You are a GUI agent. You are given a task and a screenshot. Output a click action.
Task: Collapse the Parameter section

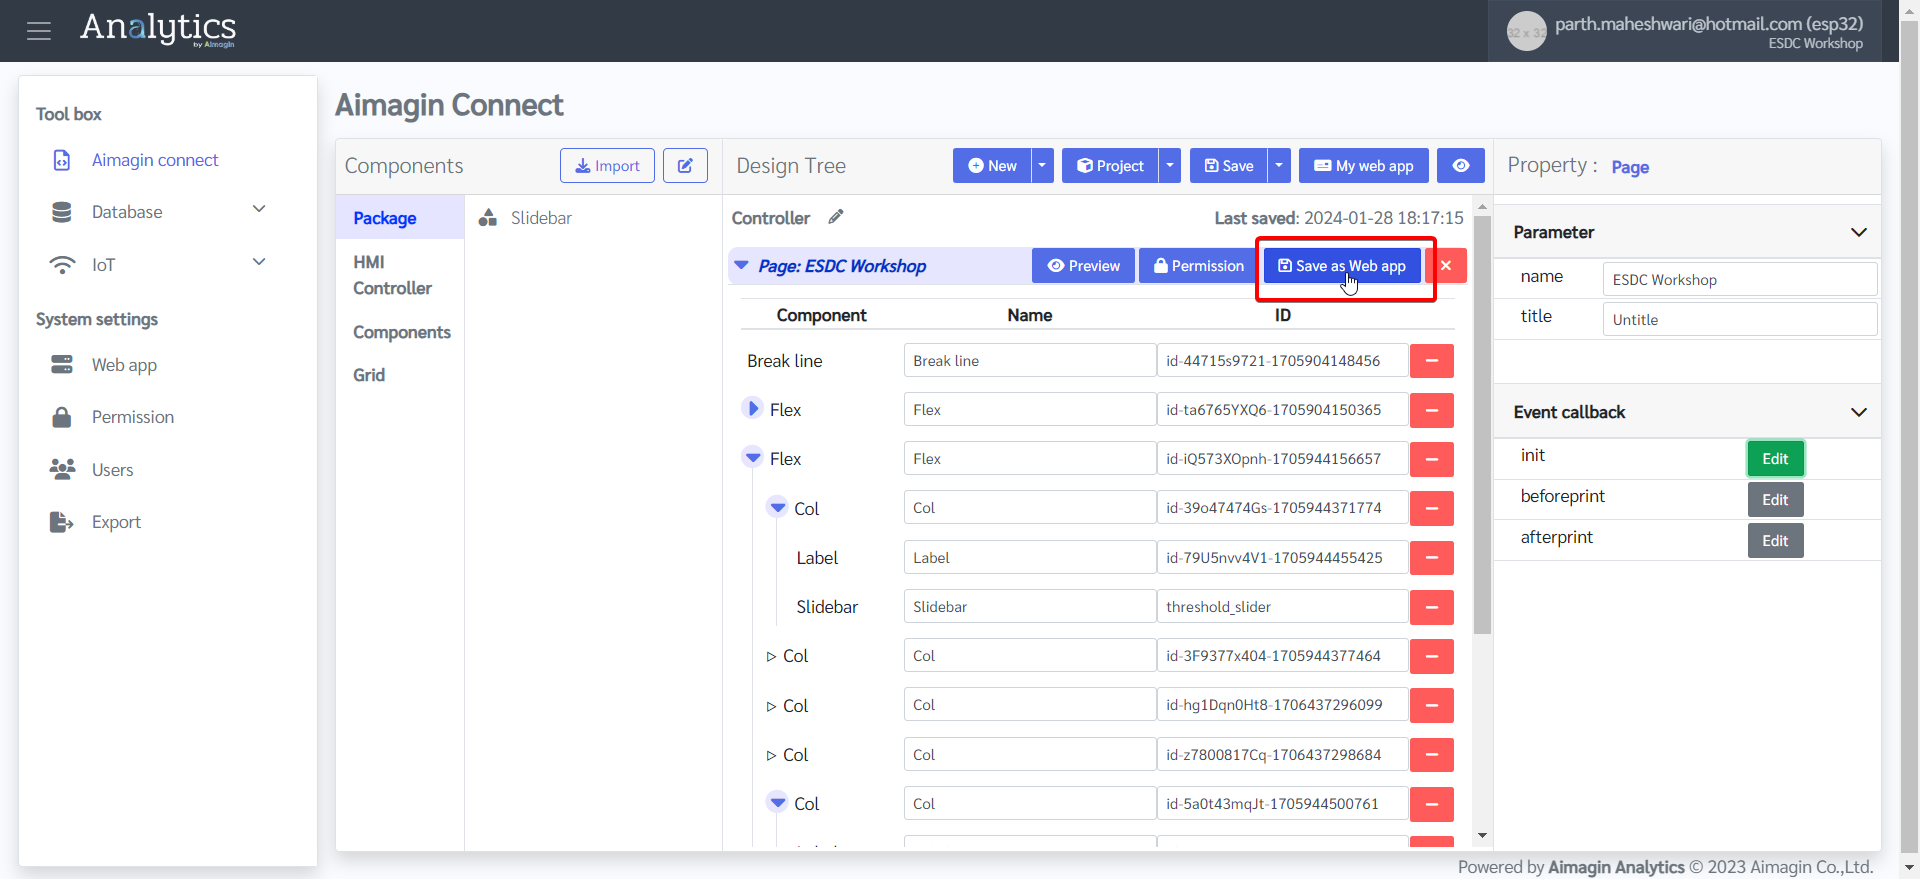point(1858,232)
